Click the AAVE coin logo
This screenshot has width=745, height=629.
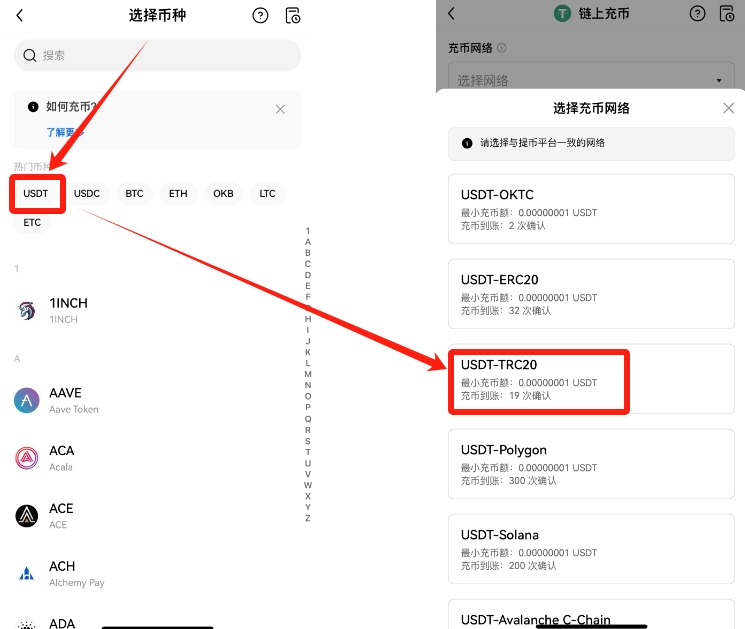pyautogui.click(x=27, y=400)
